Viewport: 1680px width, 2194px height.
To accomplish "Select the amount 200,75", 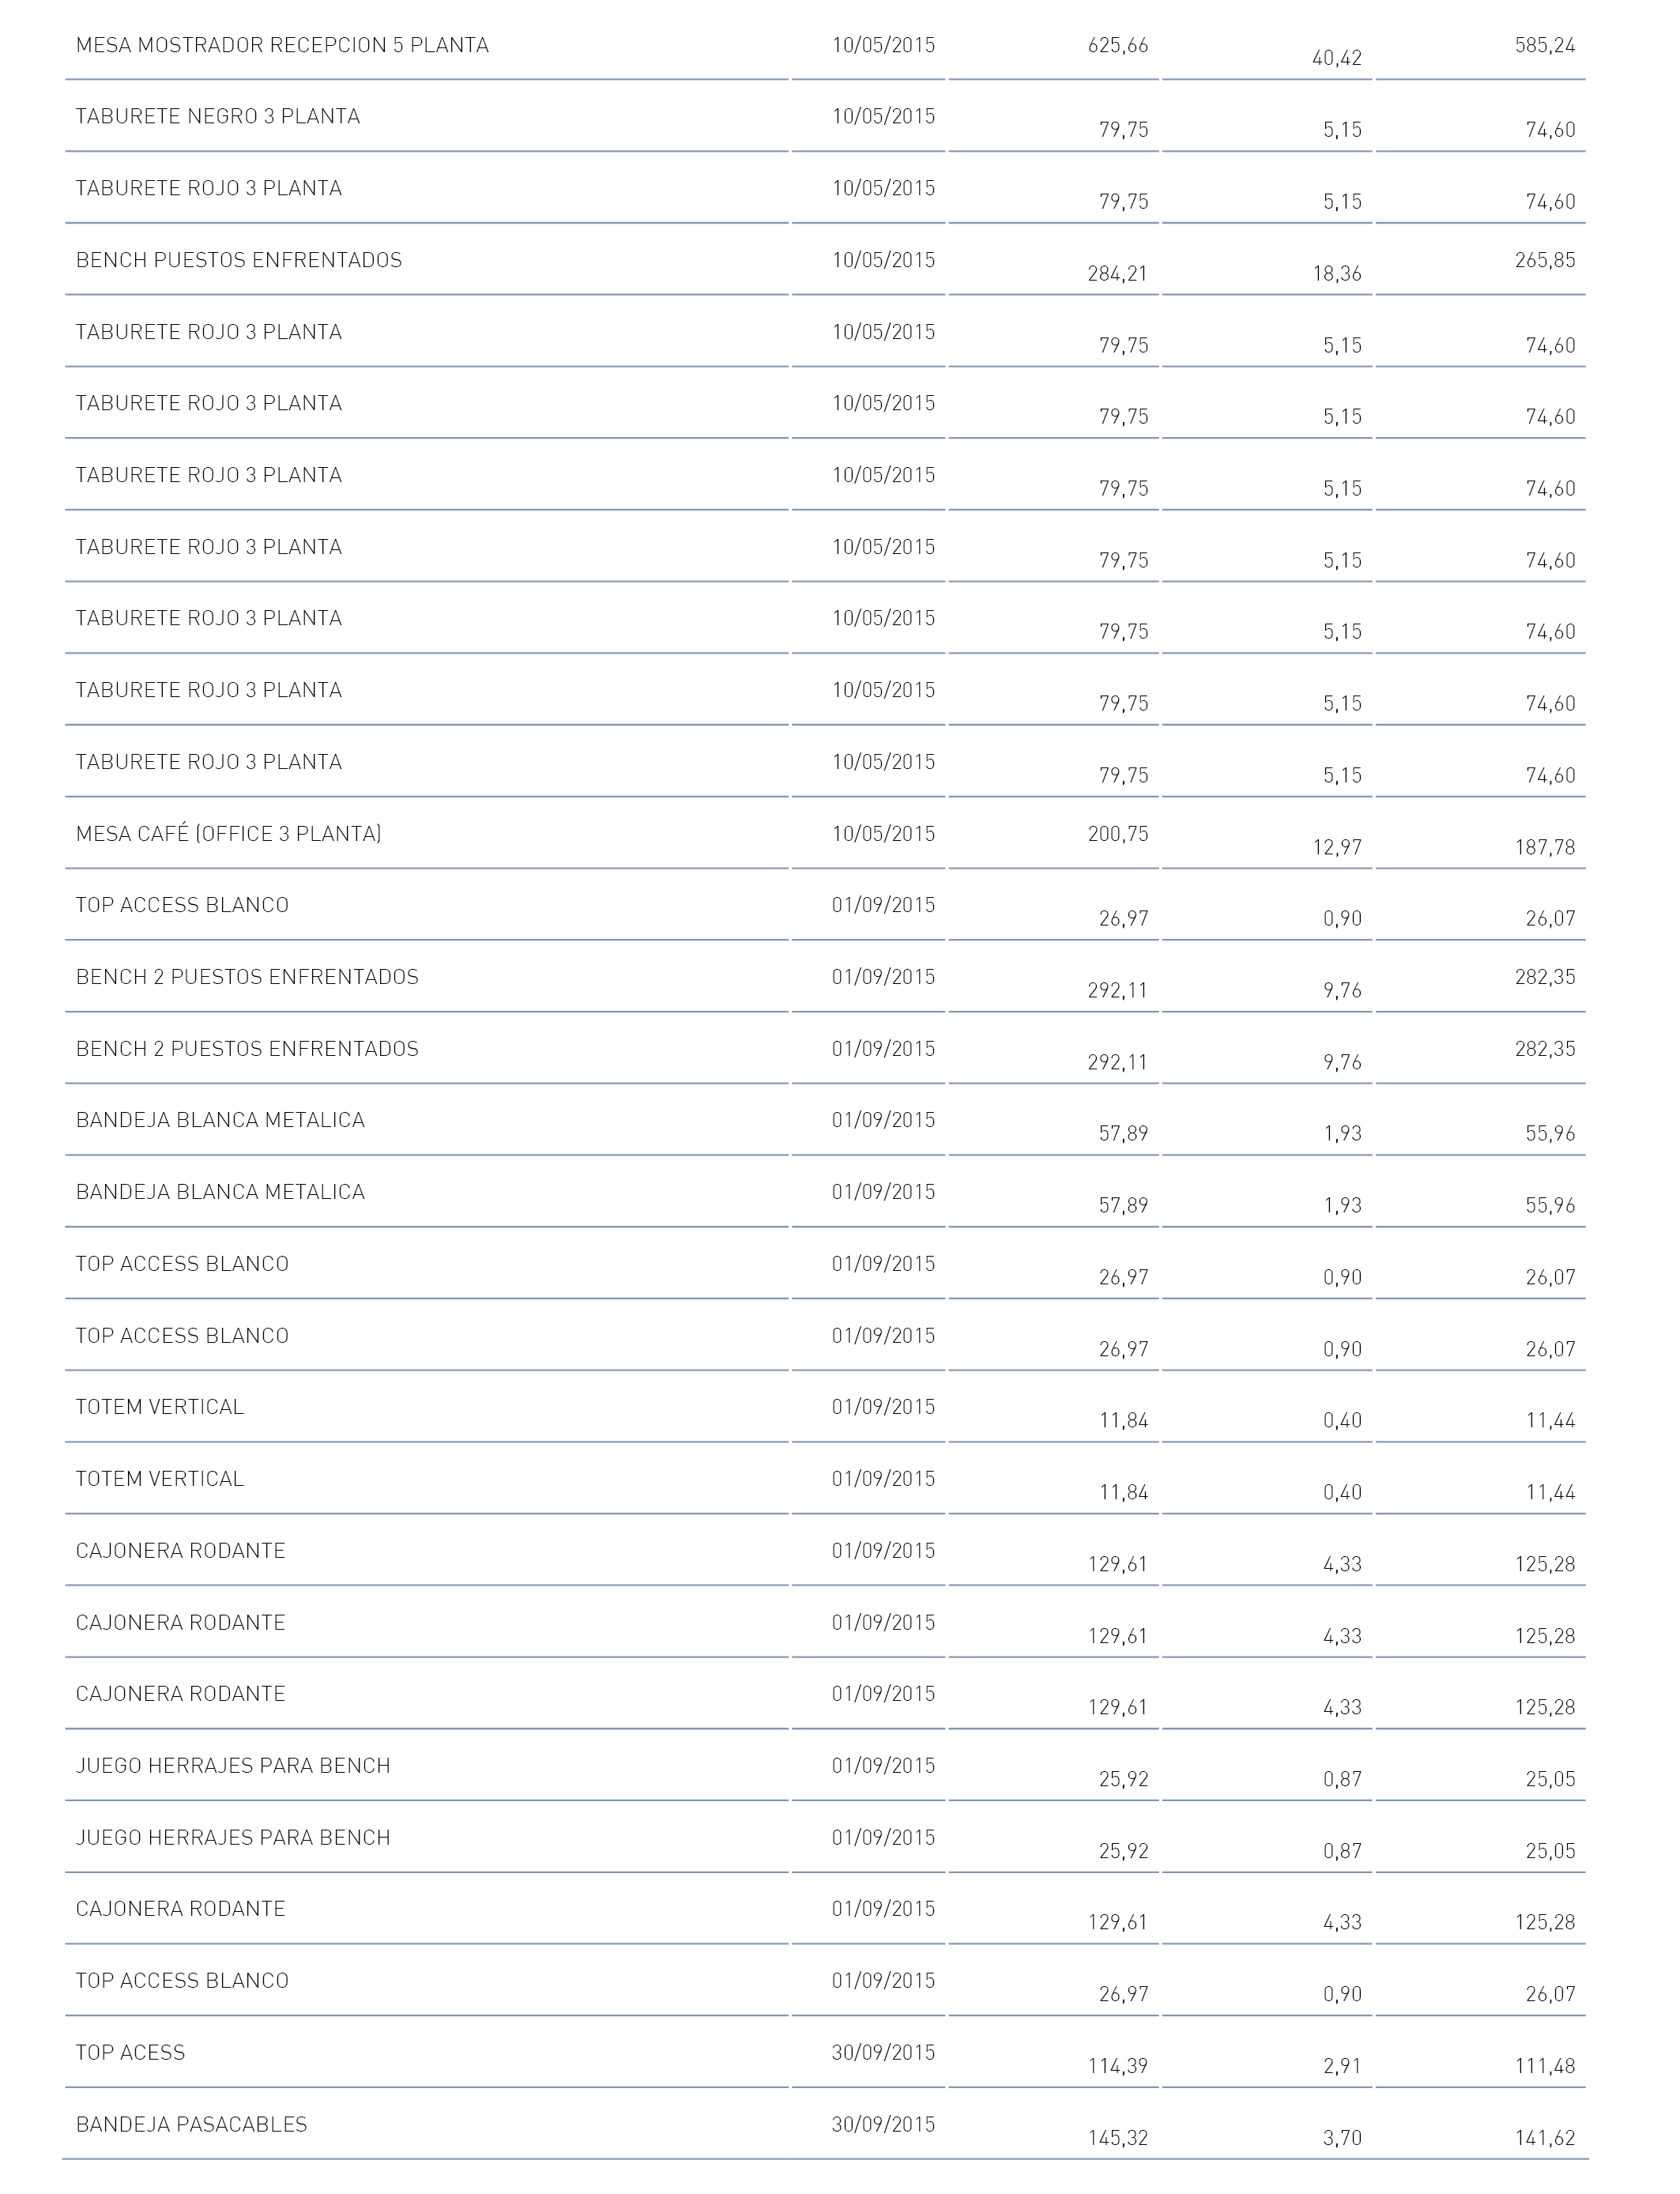I will (1118, 834).
